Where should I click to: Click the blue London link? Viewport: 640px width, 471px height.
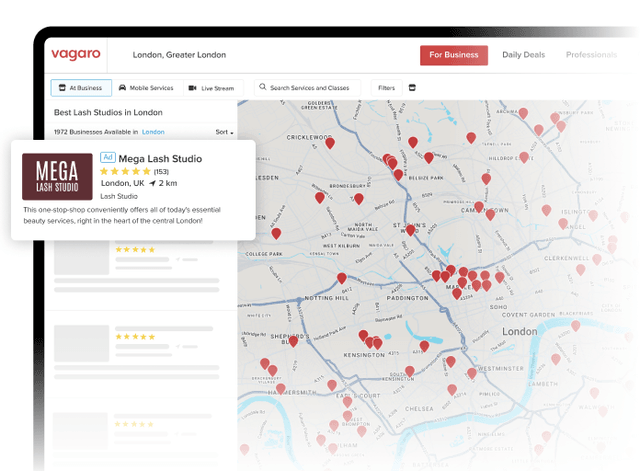point(153,132)
